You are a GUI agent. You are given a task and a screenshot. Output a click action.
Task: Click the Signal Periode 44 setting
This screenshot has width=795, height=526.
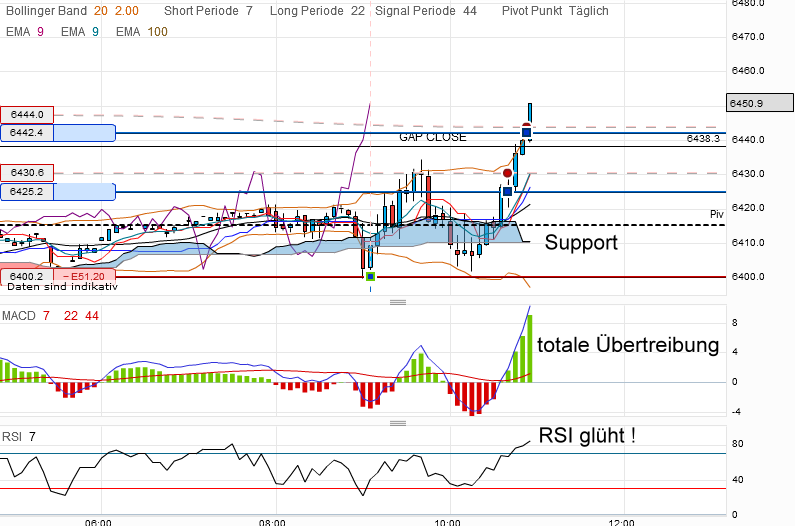coord(425,11)
